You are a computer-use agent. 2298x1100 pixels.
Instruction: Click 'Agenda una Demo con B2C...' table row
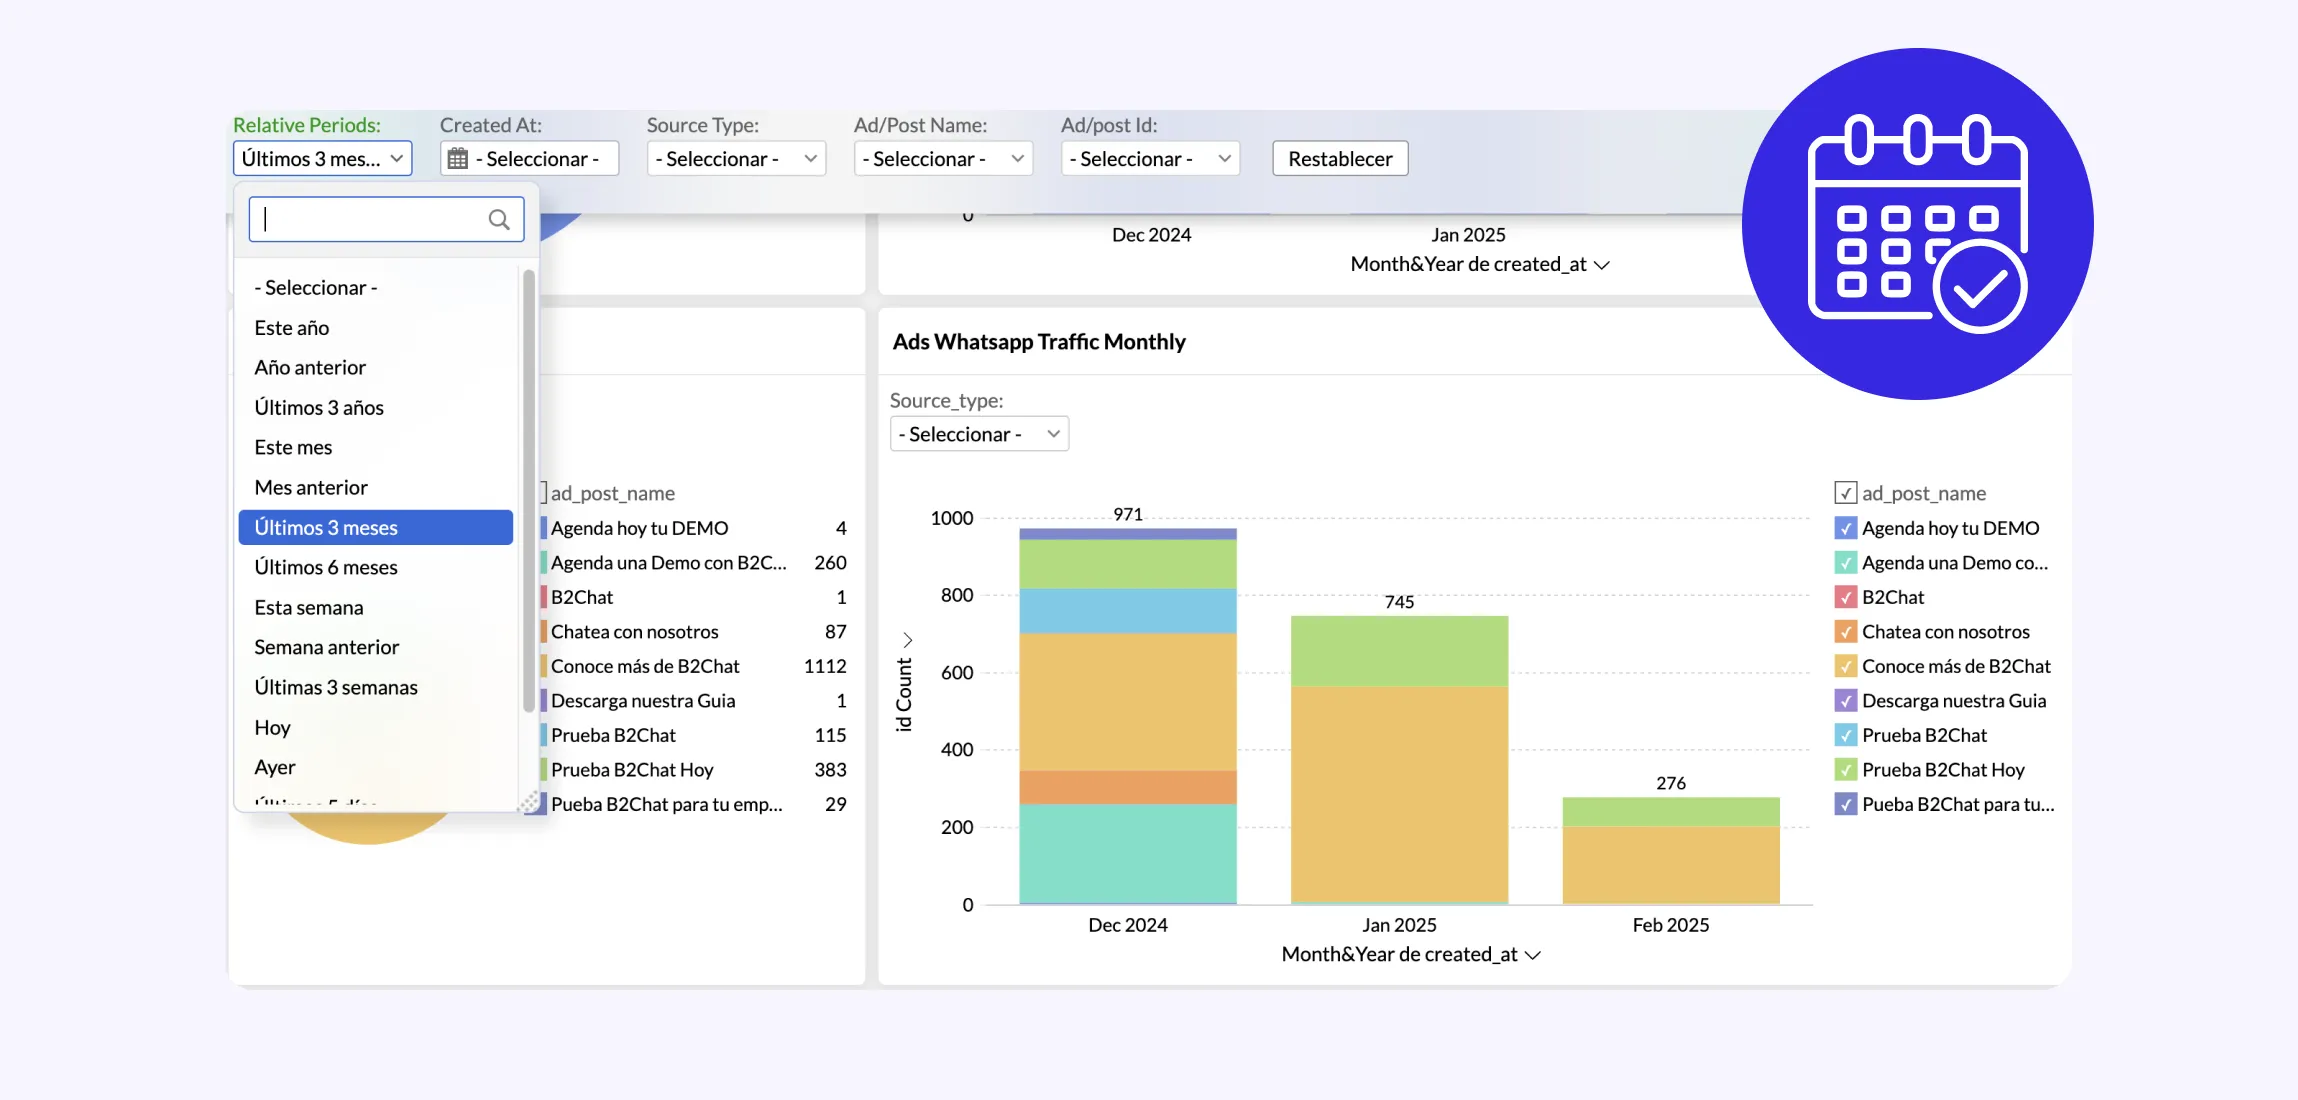[695, 563]
